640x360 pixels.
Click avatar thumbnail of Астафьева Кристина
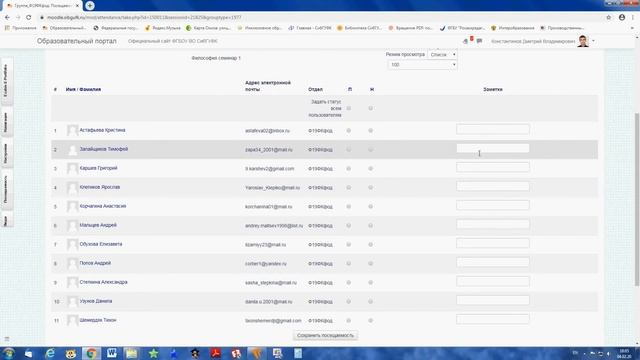click(73, 130)
